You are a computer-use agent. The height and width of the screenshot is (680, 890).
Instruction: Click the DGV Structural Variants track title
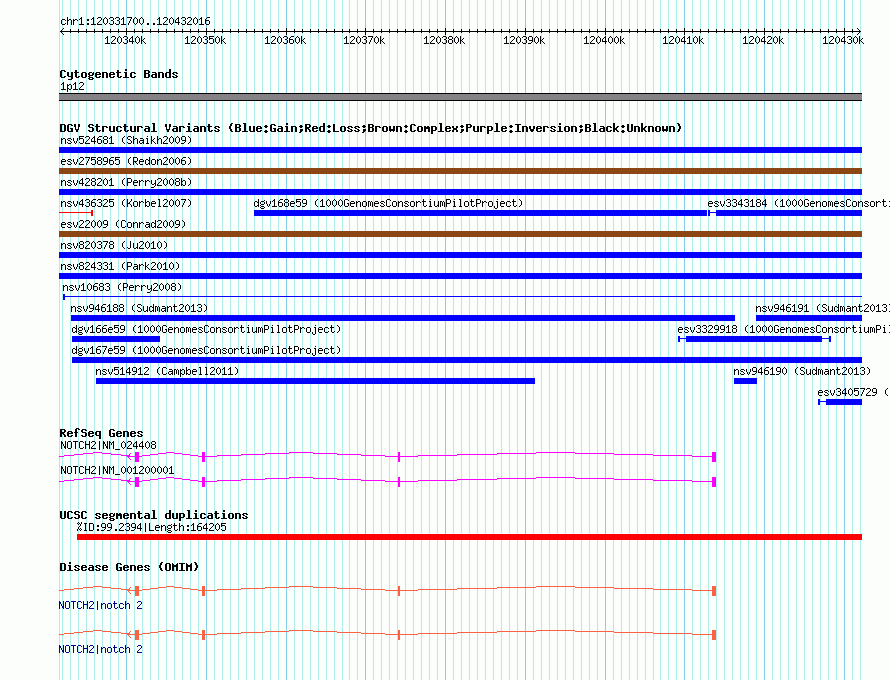click(x=370, y=128)
